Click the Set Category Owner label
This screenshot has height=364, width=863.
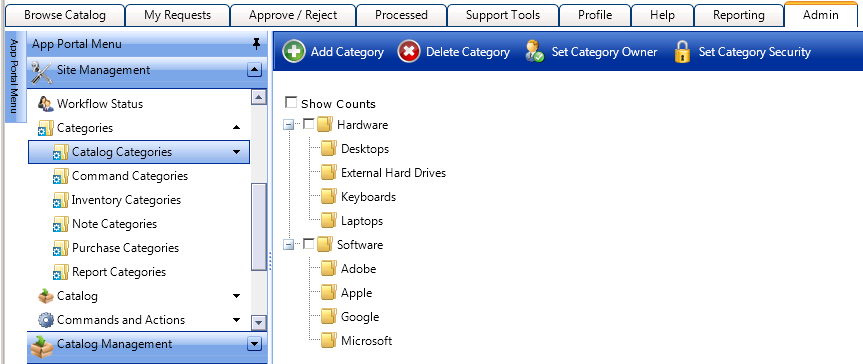604,52
